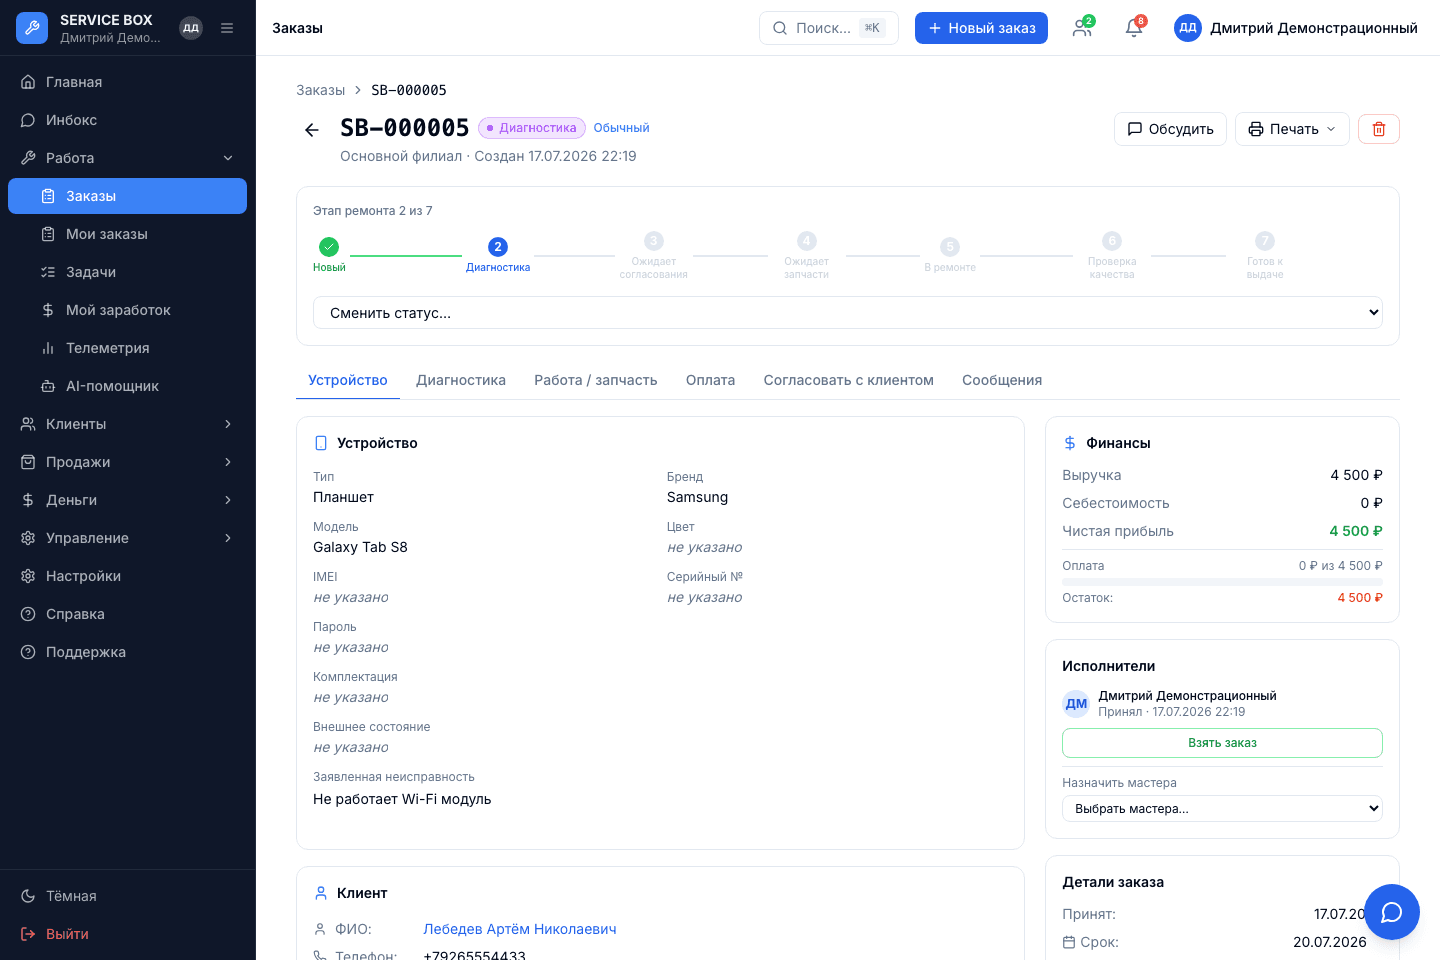
Task: Click the Новый заказ button
Action: [981, 28]
